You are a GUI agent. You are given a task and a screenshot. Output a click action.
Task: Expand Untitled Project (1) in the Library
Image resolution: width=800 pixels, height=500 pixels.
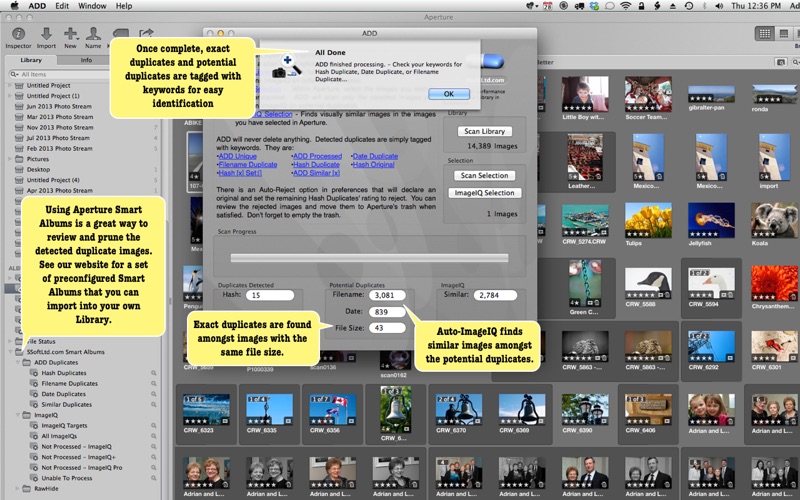pyautogui.click(x=10, y=96)
